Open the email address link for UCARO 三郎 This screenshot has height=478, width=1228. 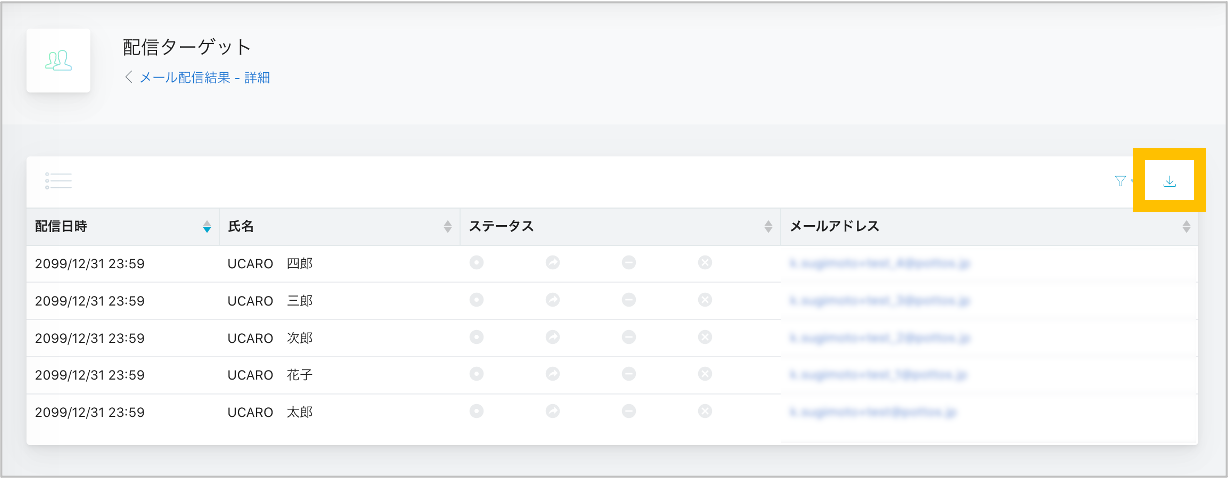tap(879, 301)
